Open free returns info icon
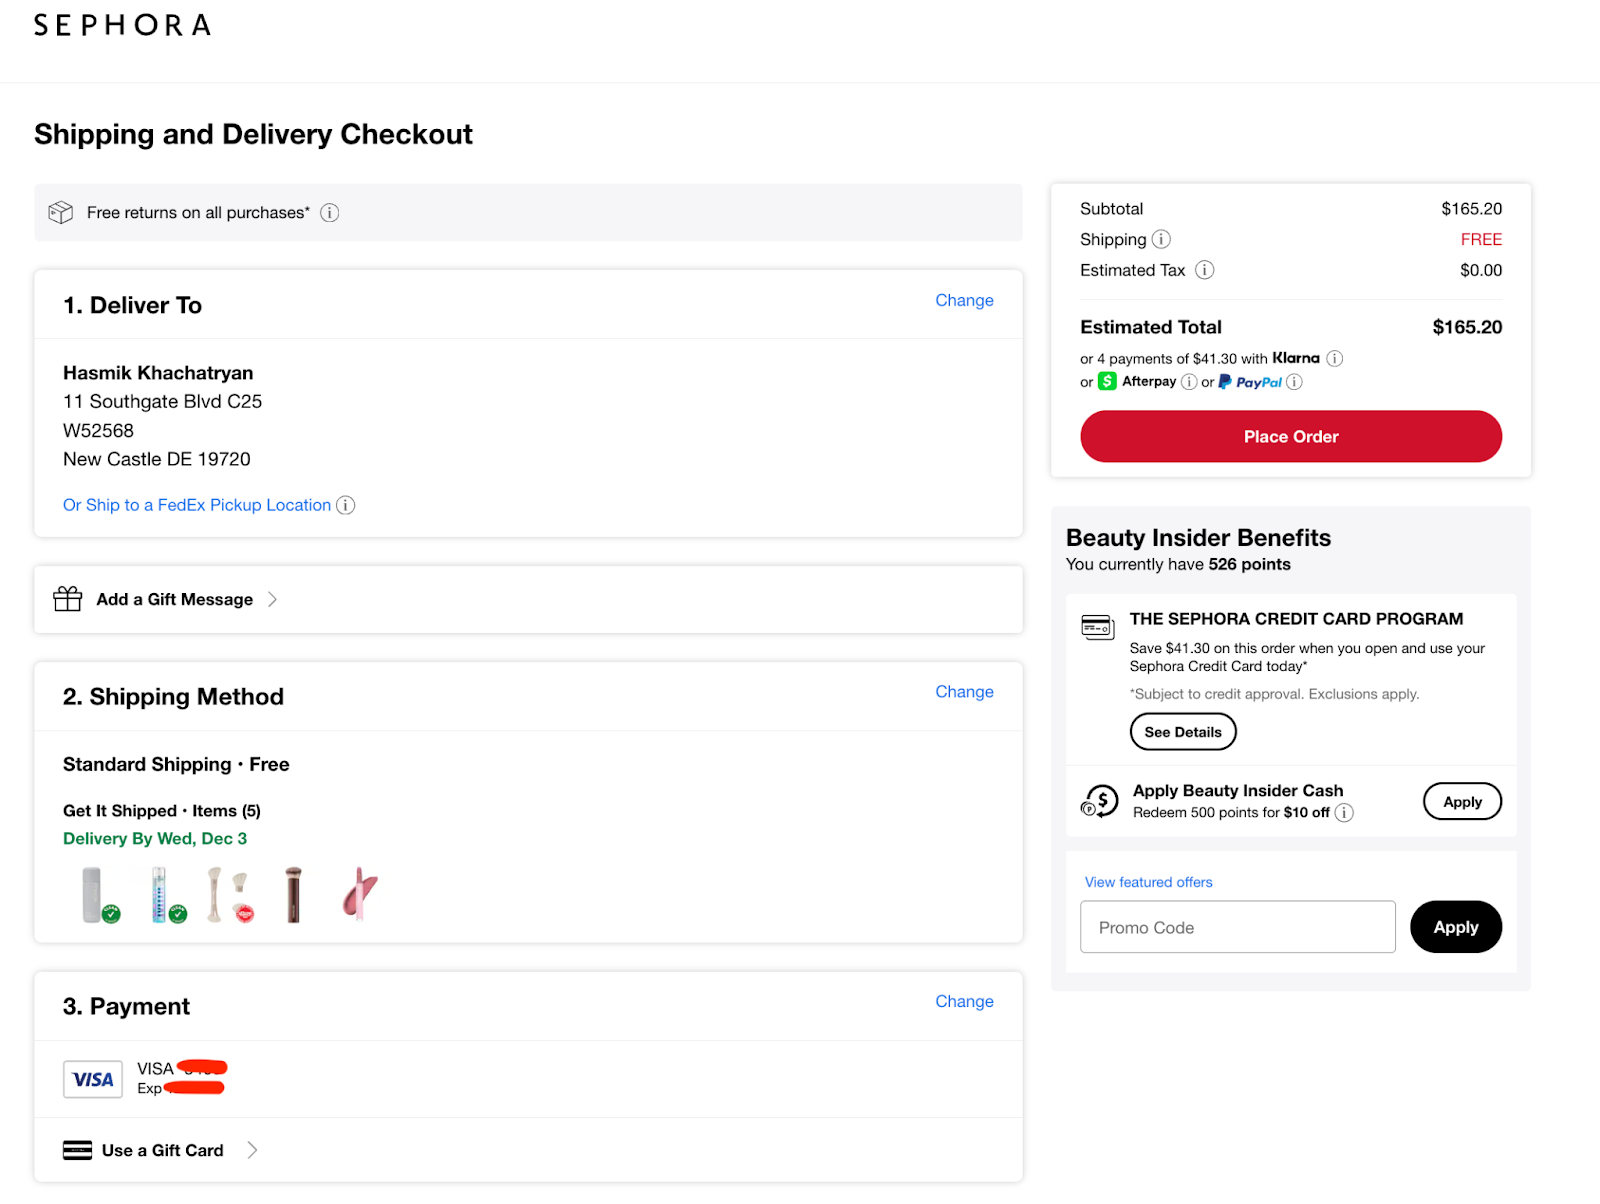1600x1204 pixels. [x=329, y=213]
